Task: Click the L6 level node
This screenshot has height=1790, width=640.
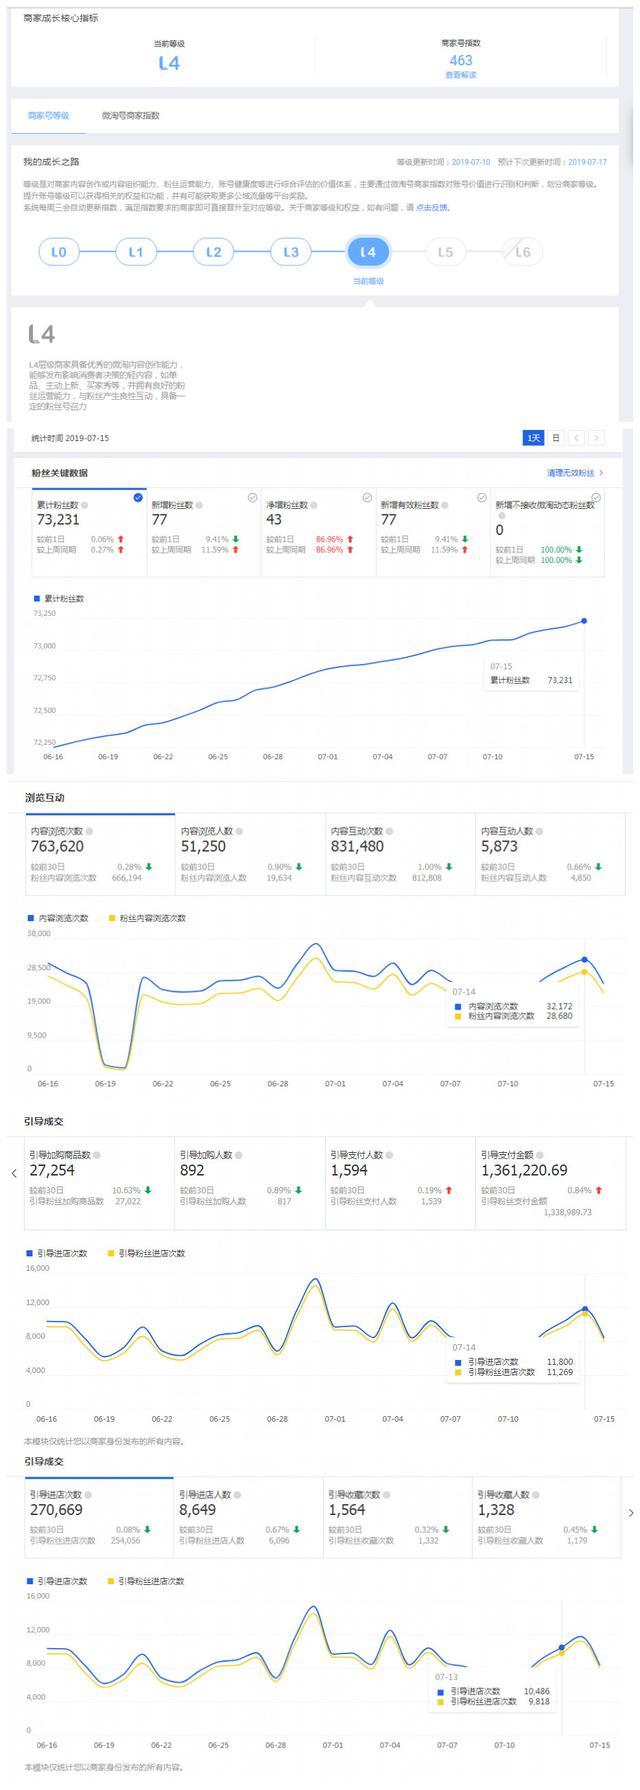Action: [522, 252]
